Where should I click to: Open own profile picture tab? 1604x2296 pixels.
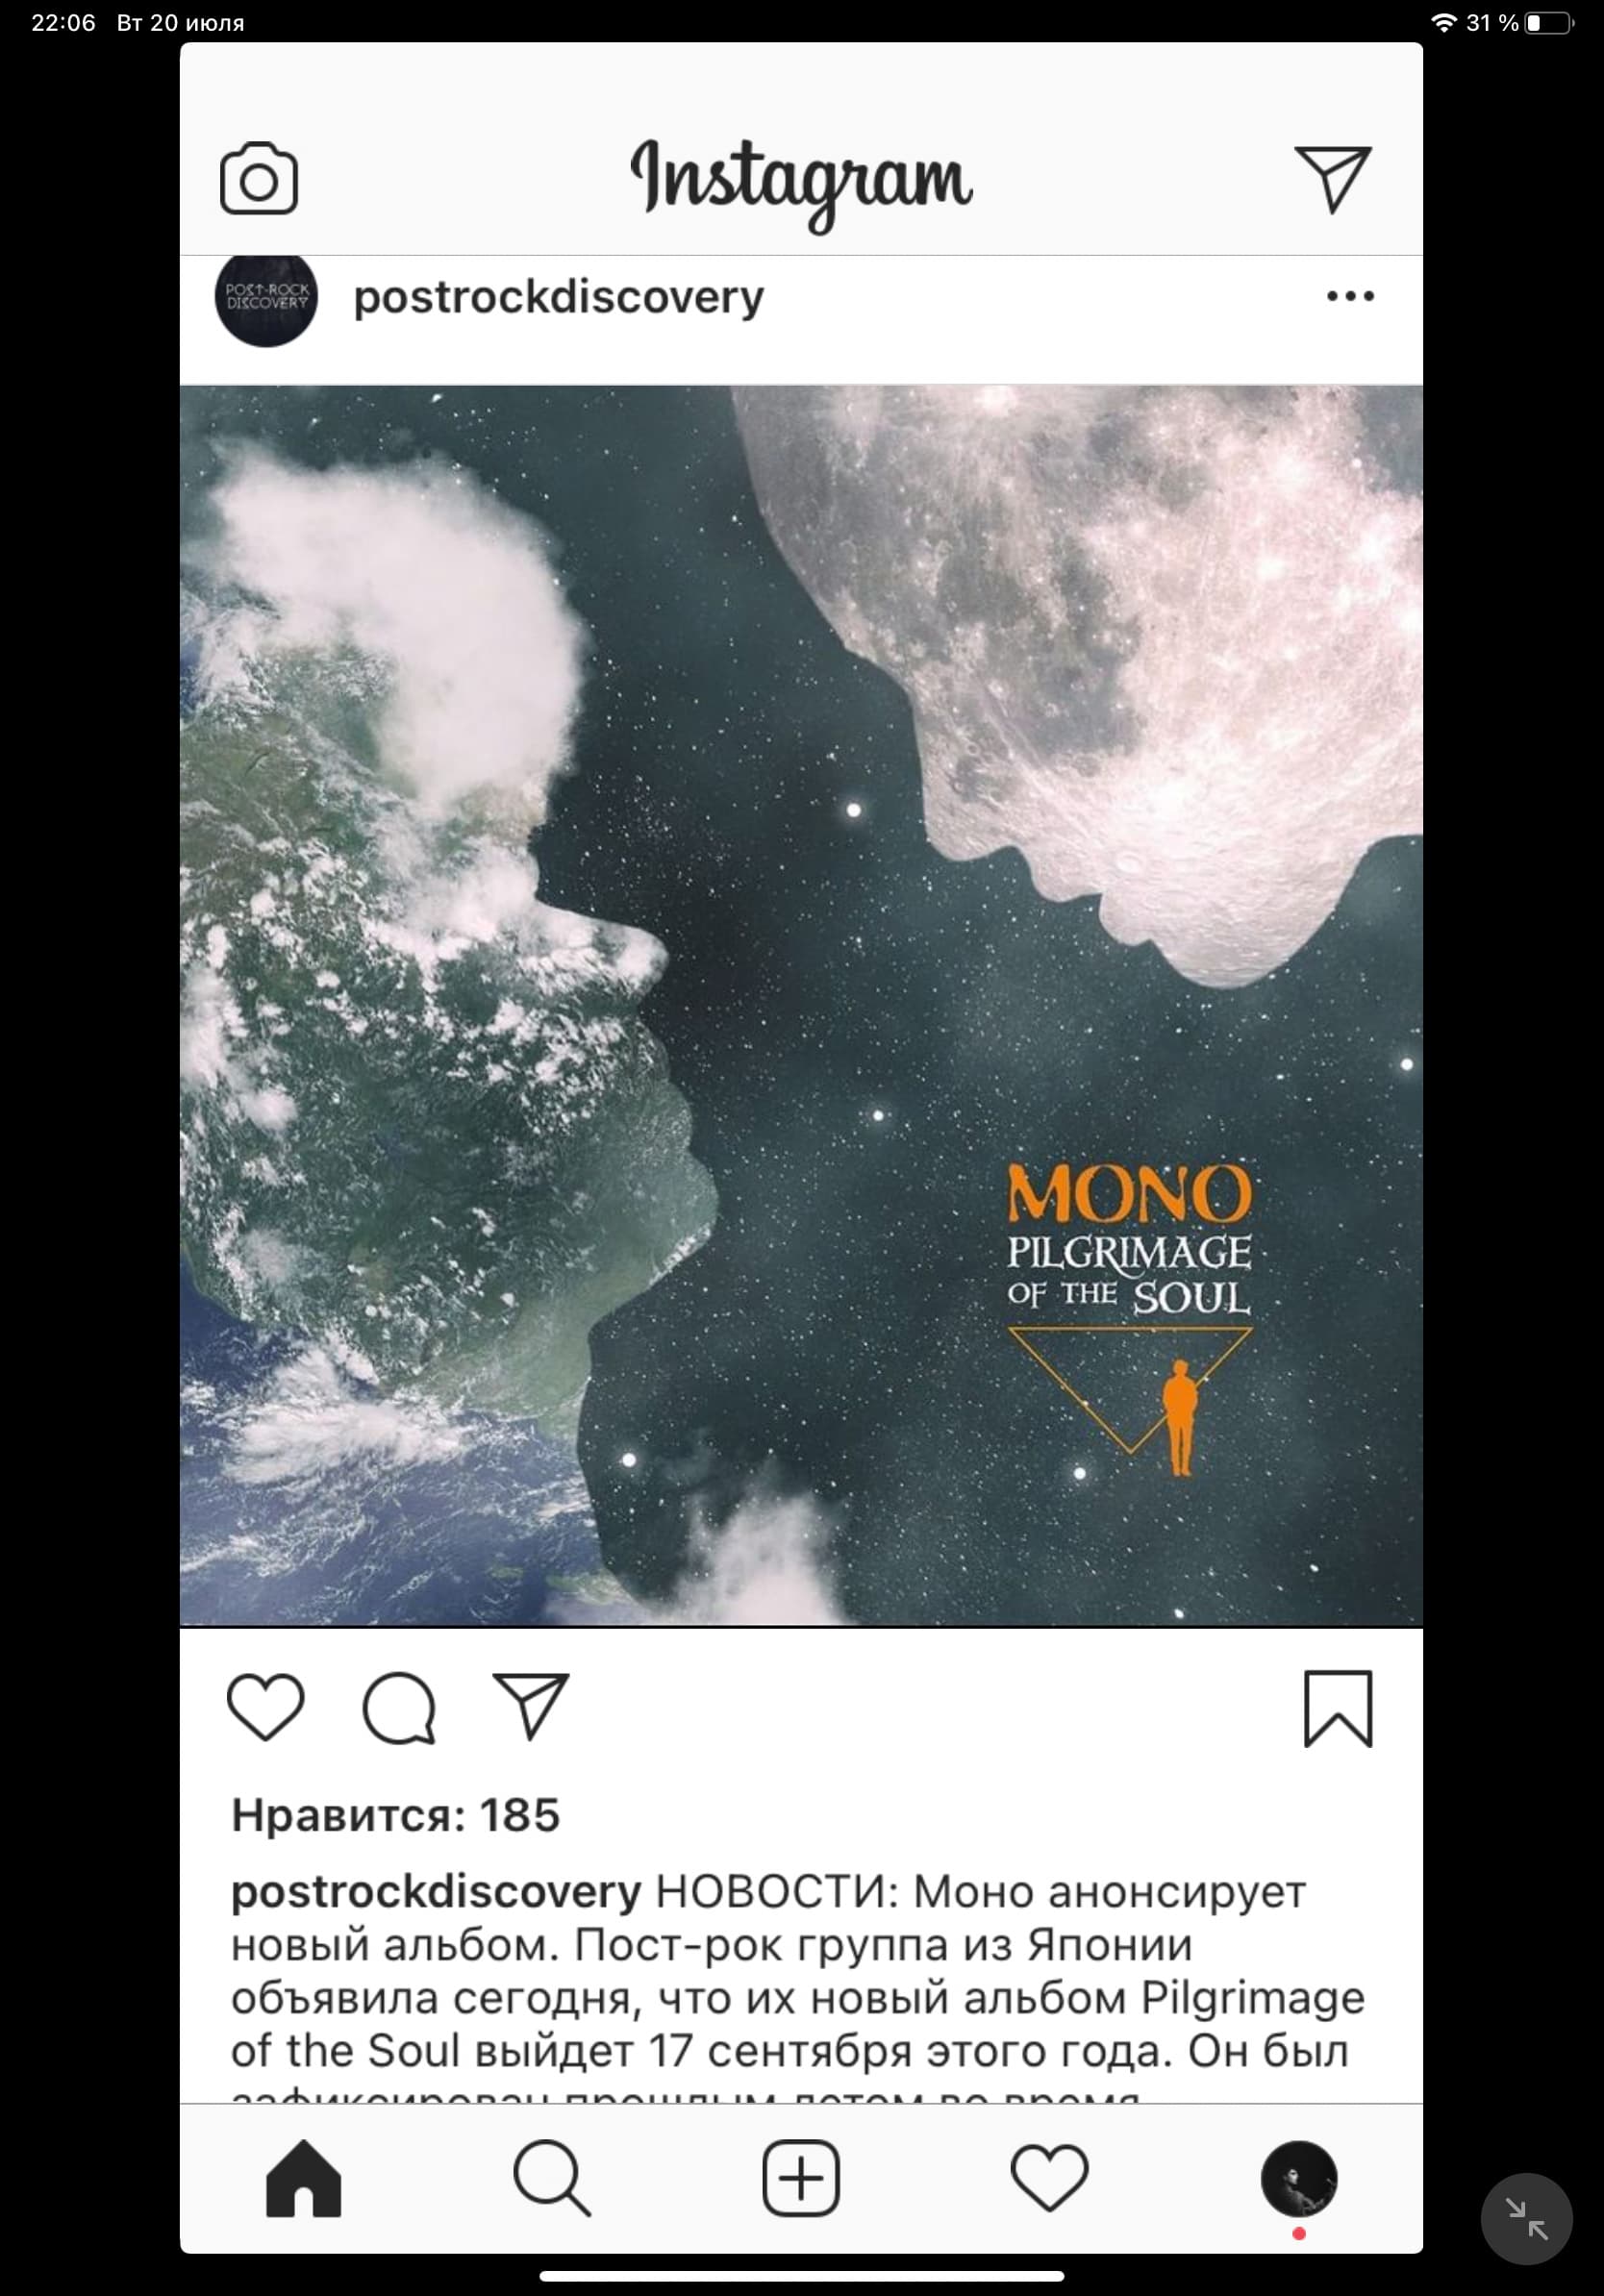pos(1299,2179)
